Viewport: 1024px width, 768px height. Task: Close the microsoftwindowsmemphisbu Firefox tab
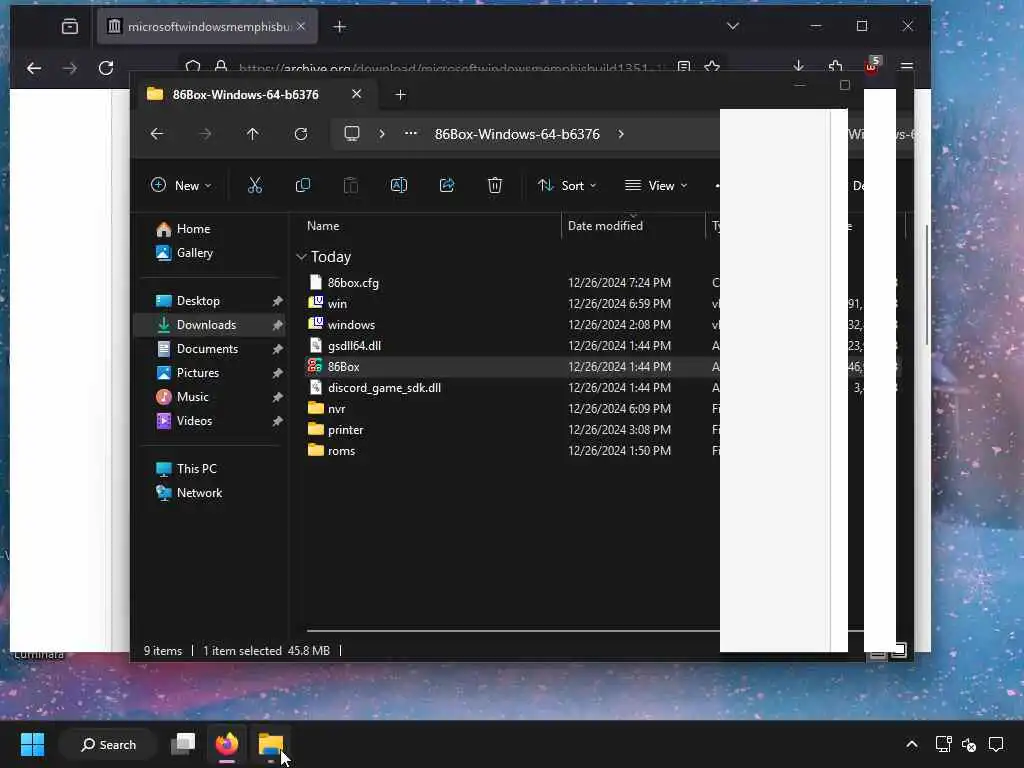[301, 26]
